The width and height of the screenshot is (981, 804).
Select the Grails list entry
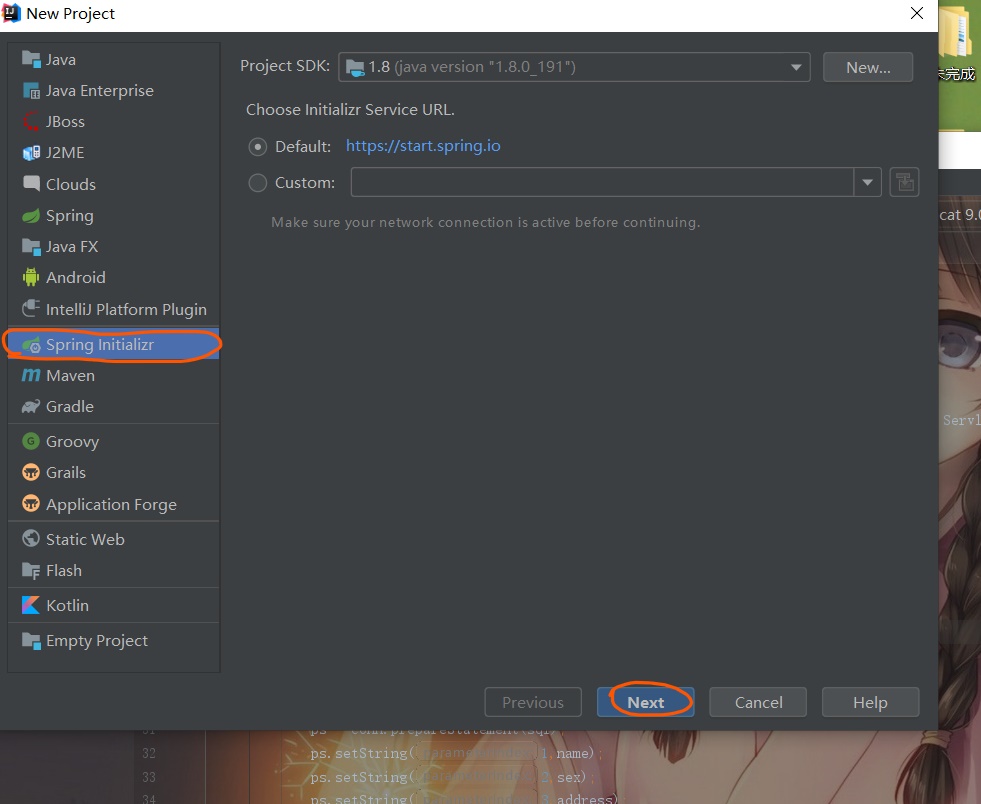pos(113,472)
